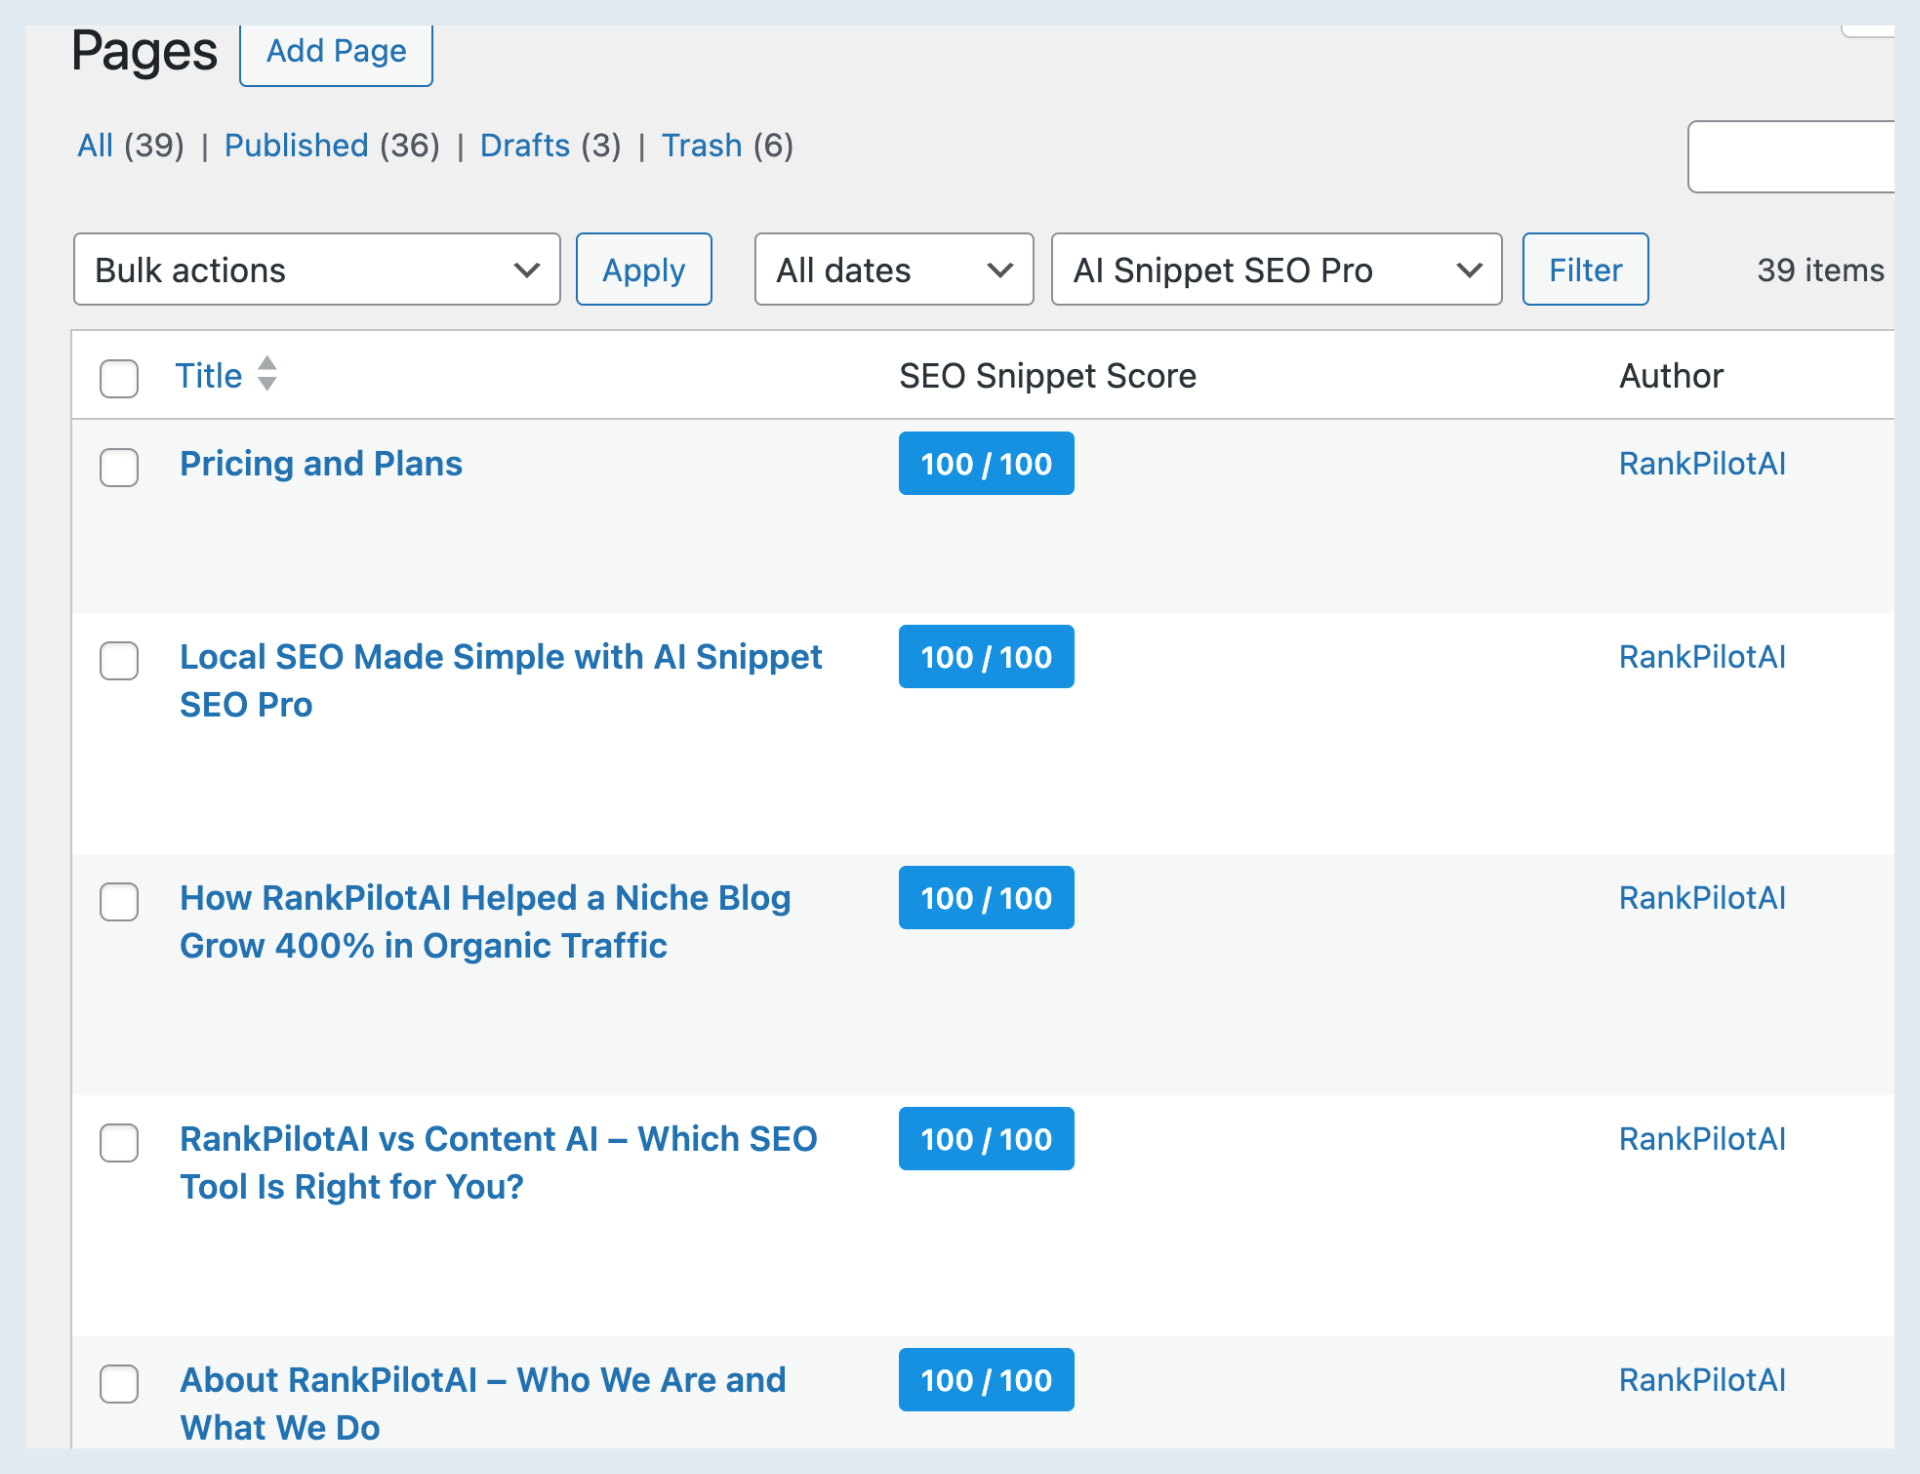
Task: Click the Author column header
Action: 1671,376
